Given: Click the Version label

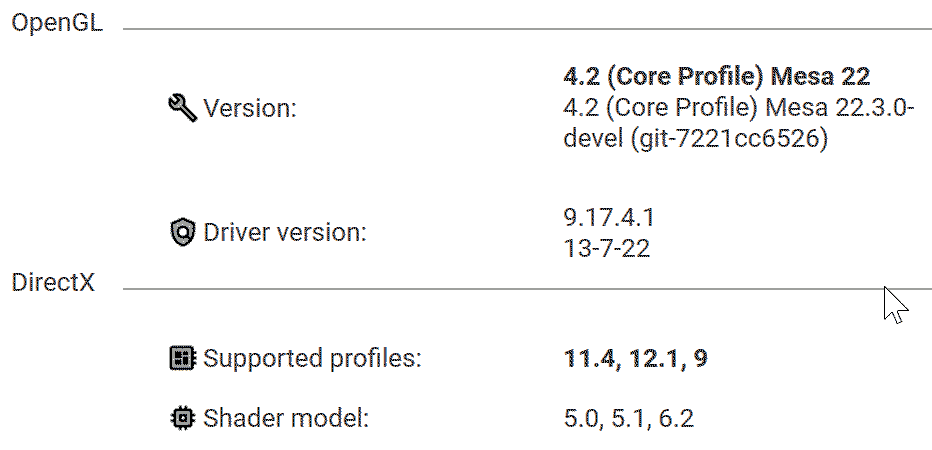Looking at the screenshot, I should [x=250, y=108].
